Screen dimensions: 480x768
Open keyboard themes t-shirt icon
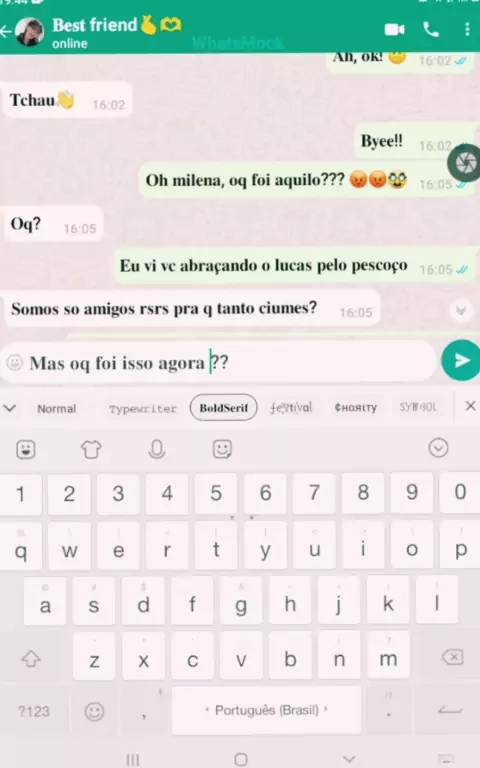[91, 449]
